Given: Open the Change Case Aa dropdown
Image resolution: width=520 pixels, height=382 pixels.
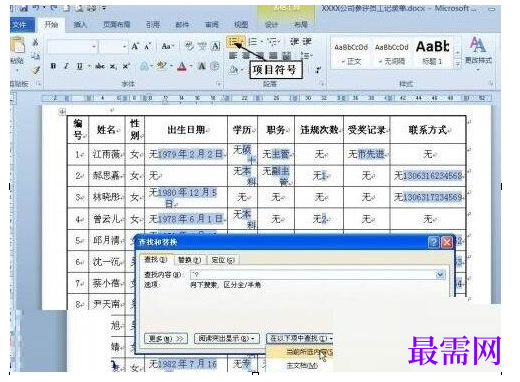Looking at the screenshot, I should [x=168, y=46].
